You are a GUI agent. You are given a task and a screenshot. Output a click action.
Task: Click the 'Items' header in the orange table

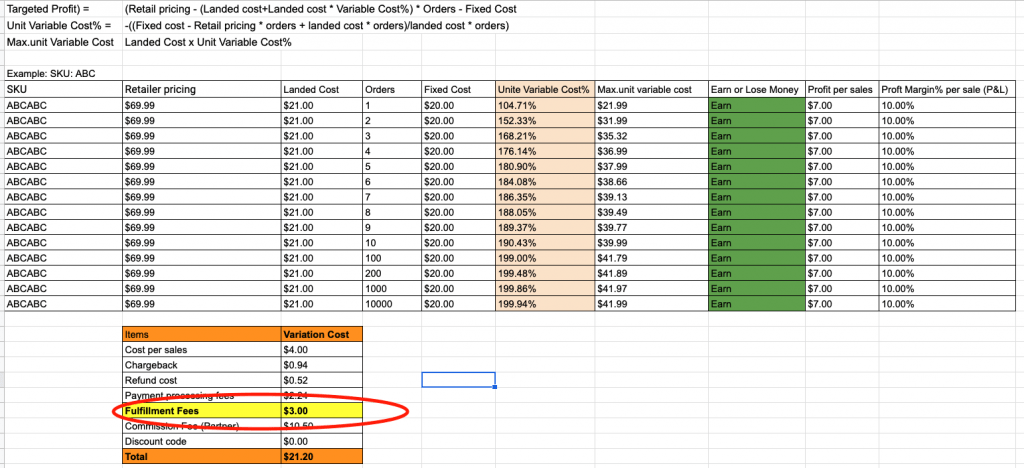click(201, 334)
